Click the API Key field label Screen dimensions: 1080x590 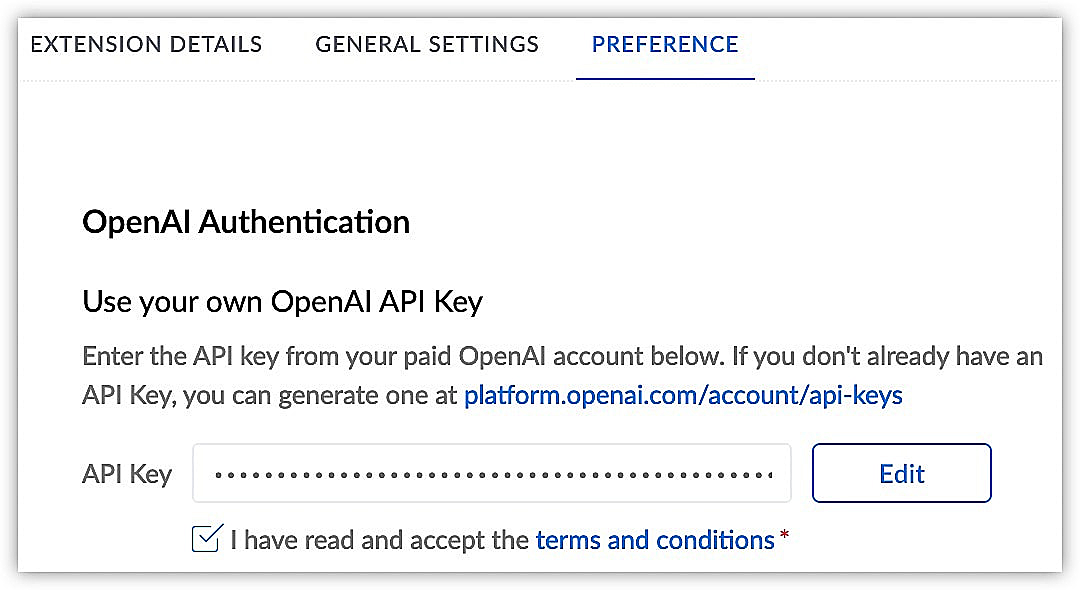click(x=127, y=474)
